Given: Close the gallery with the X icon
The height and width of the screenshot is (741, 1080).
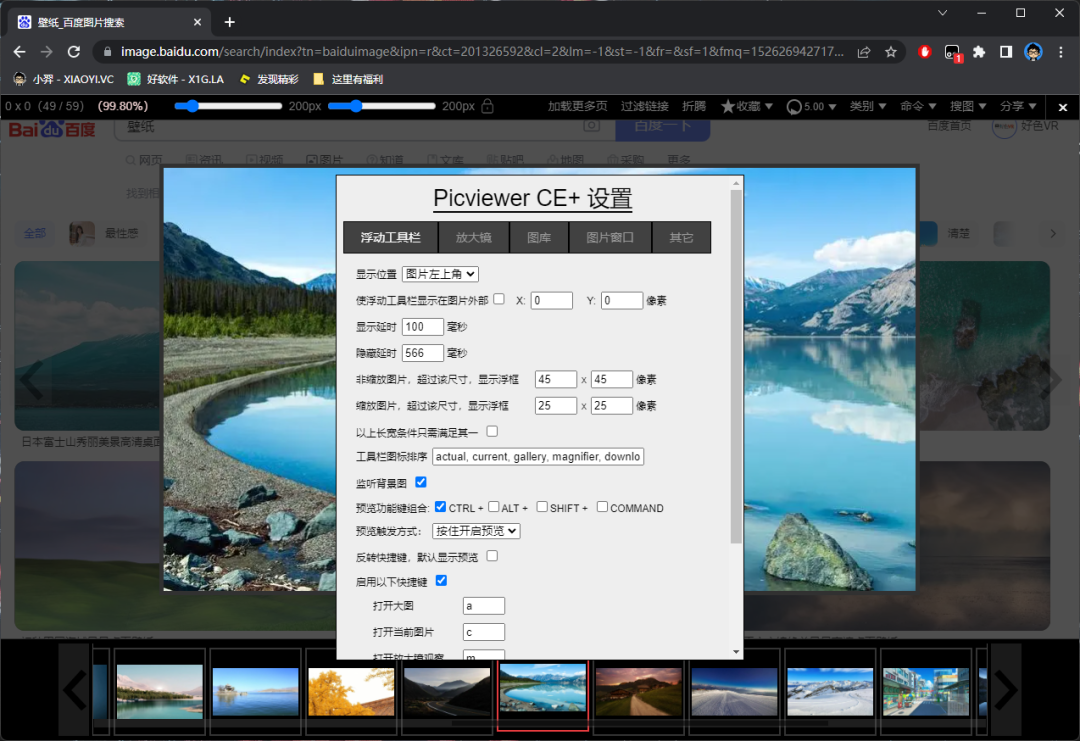Looking at the screenshot, I should (1063, 107).
